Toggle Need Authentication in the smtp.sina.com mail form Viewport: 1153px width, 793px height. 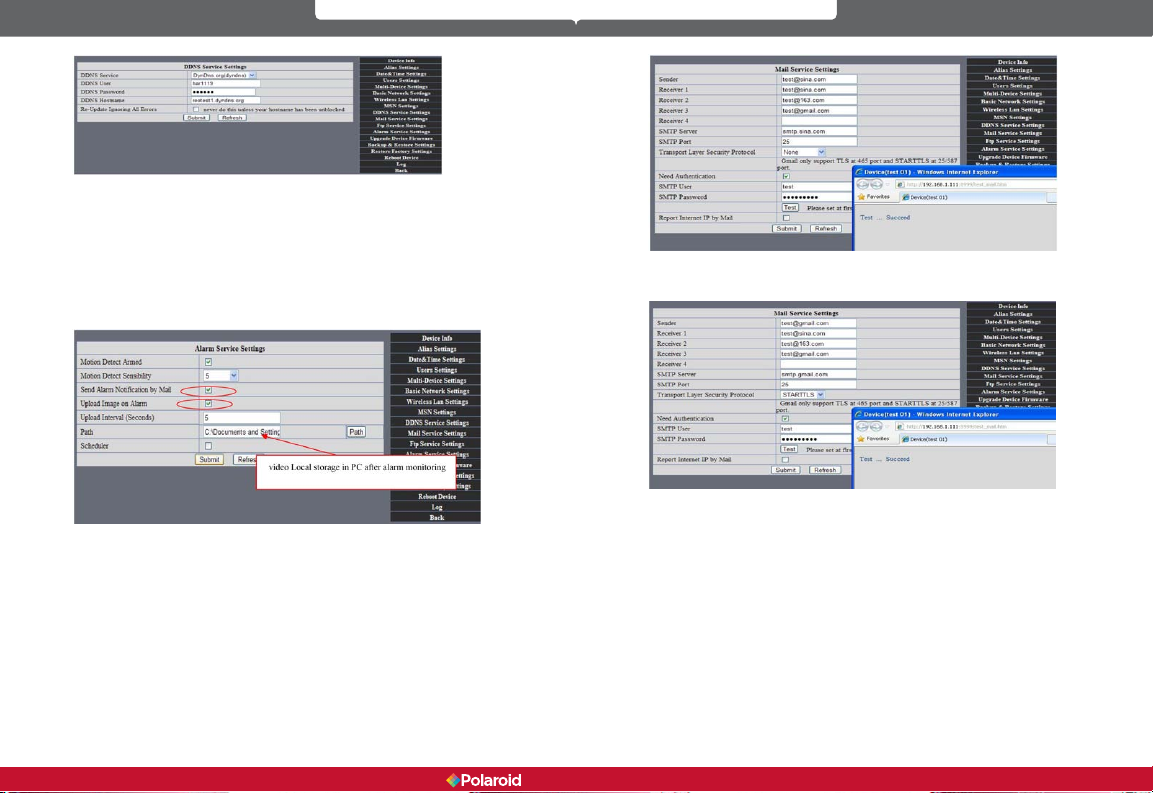[x=786, y=177]
